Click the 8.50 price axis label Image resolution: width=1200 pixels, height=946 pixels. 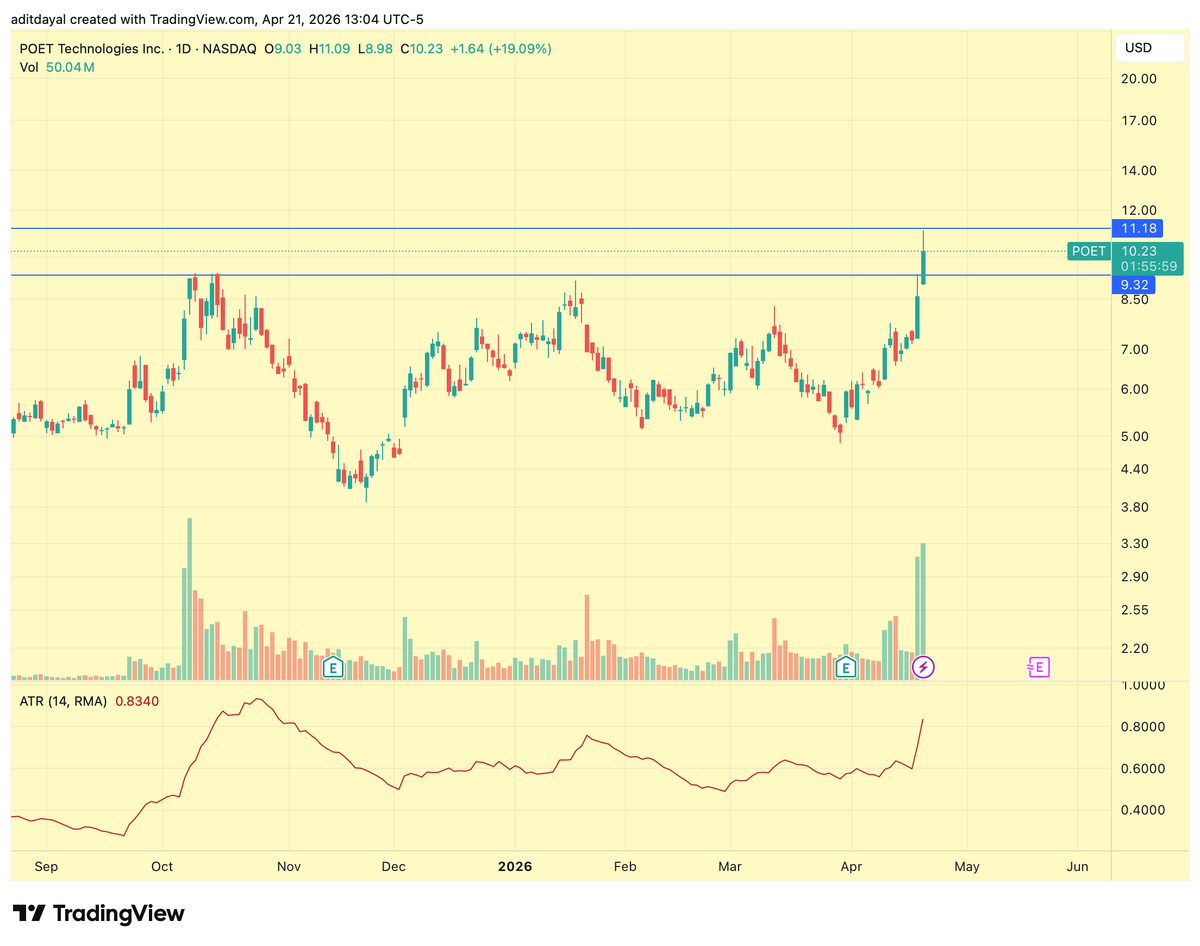coord(1136,300)
